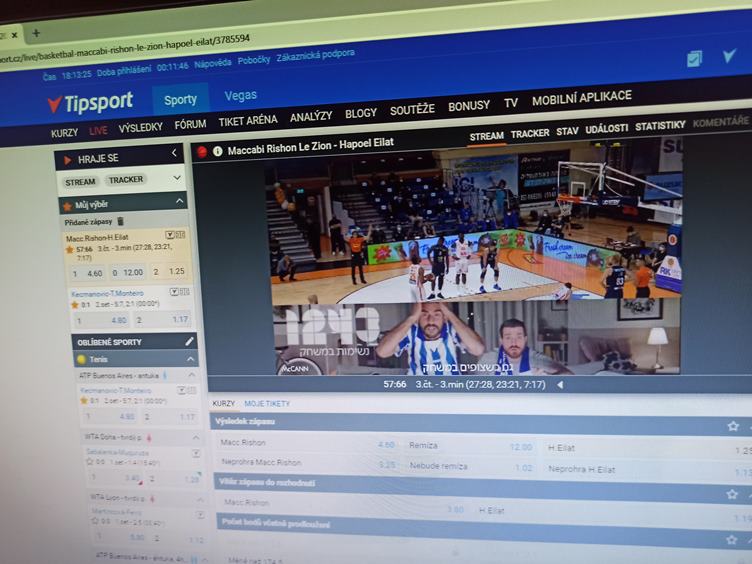Delete added matches with the trash icon
The image size is (752, 564).
(x=120, y=221)
